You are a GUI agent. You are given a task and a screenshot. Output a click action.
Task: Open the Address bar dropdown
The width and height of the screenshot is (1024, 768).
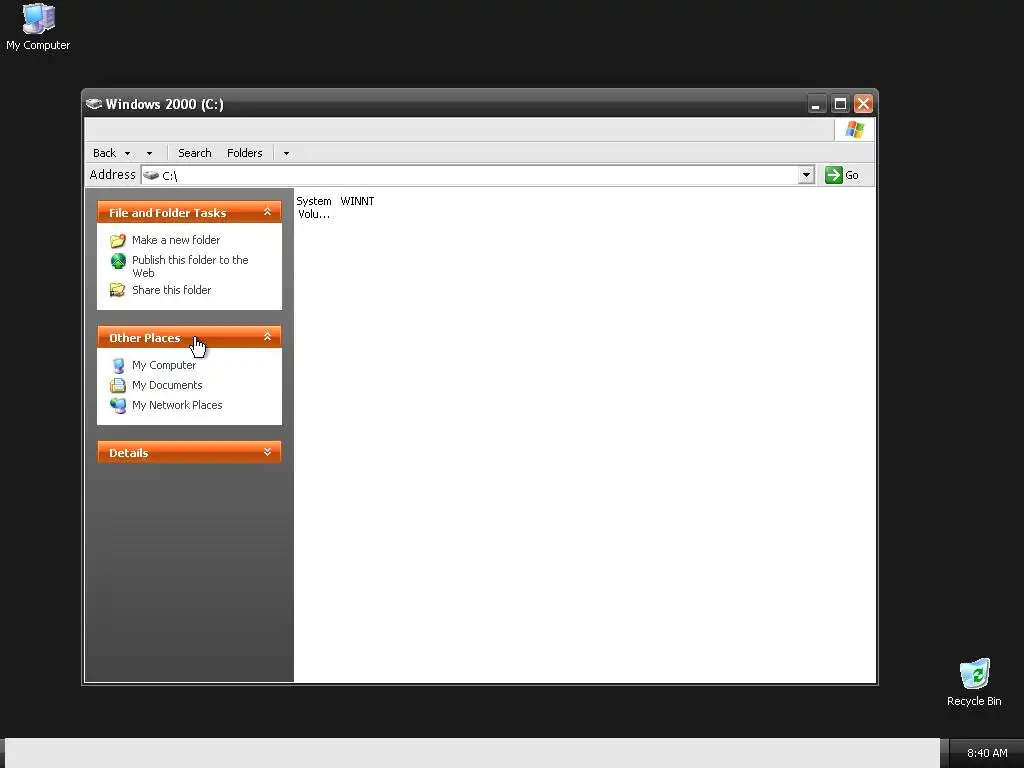(x=806, y=175)
